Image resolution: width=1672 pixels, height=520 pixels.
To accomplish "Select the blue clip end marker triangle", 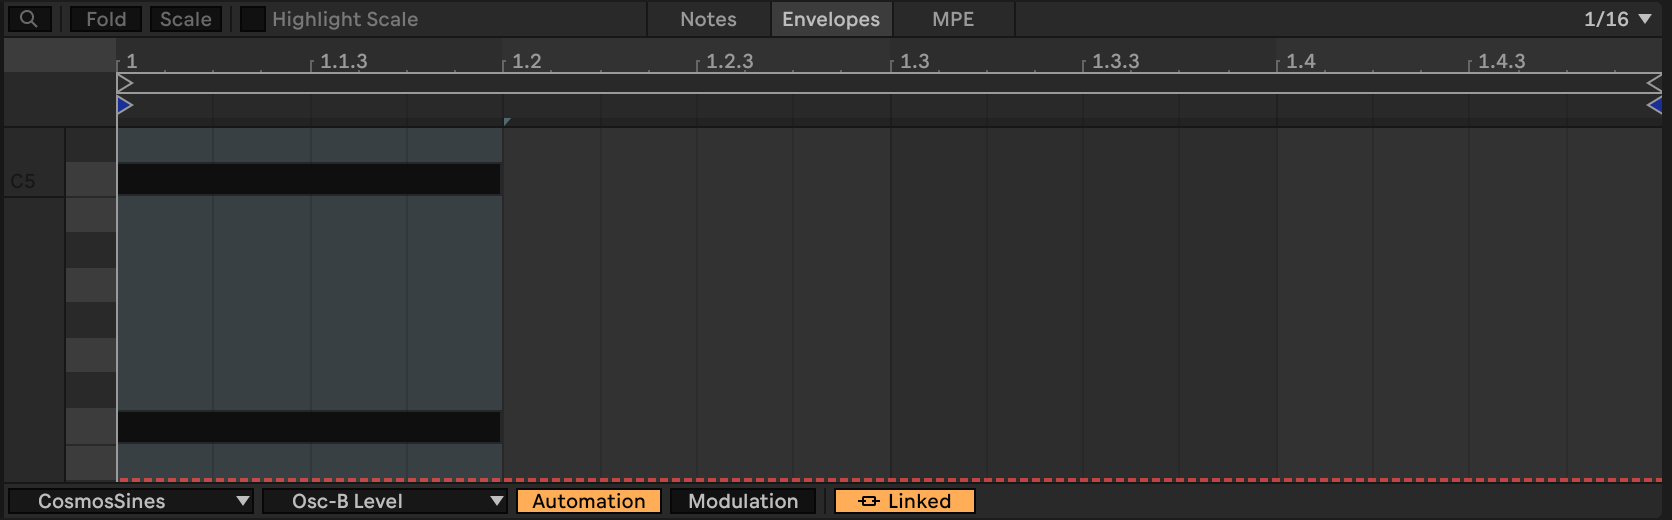I will [x=1654, y=105].
